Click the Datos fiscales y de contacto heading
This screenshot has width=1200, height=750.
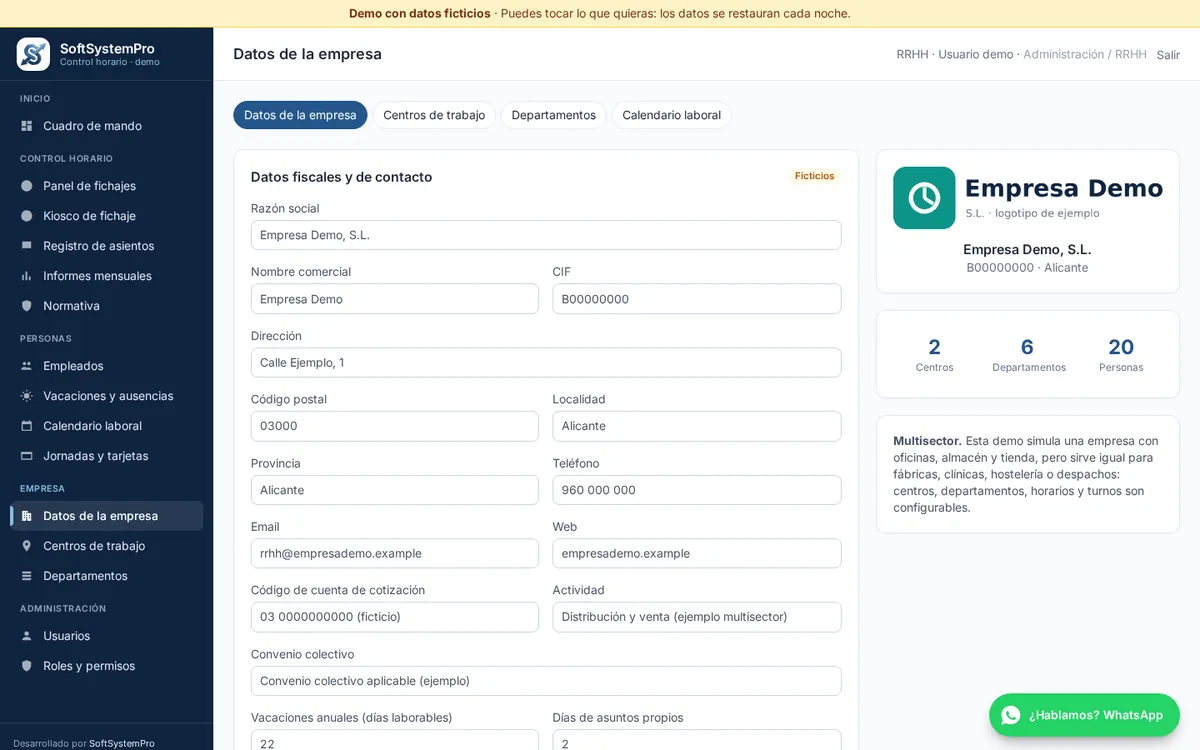coord(342,177)
